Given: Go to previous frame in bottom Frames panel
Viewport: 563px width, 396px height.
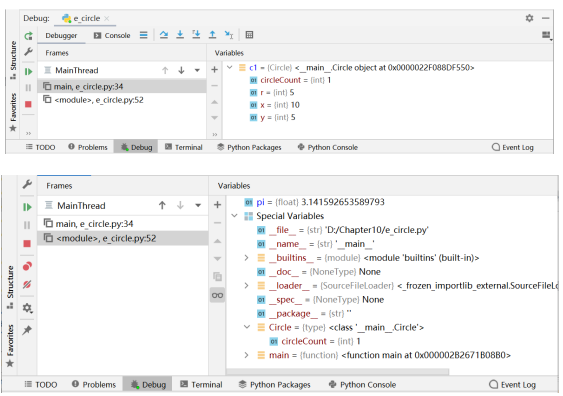Looking at the screenshot, I should (162, 205).
